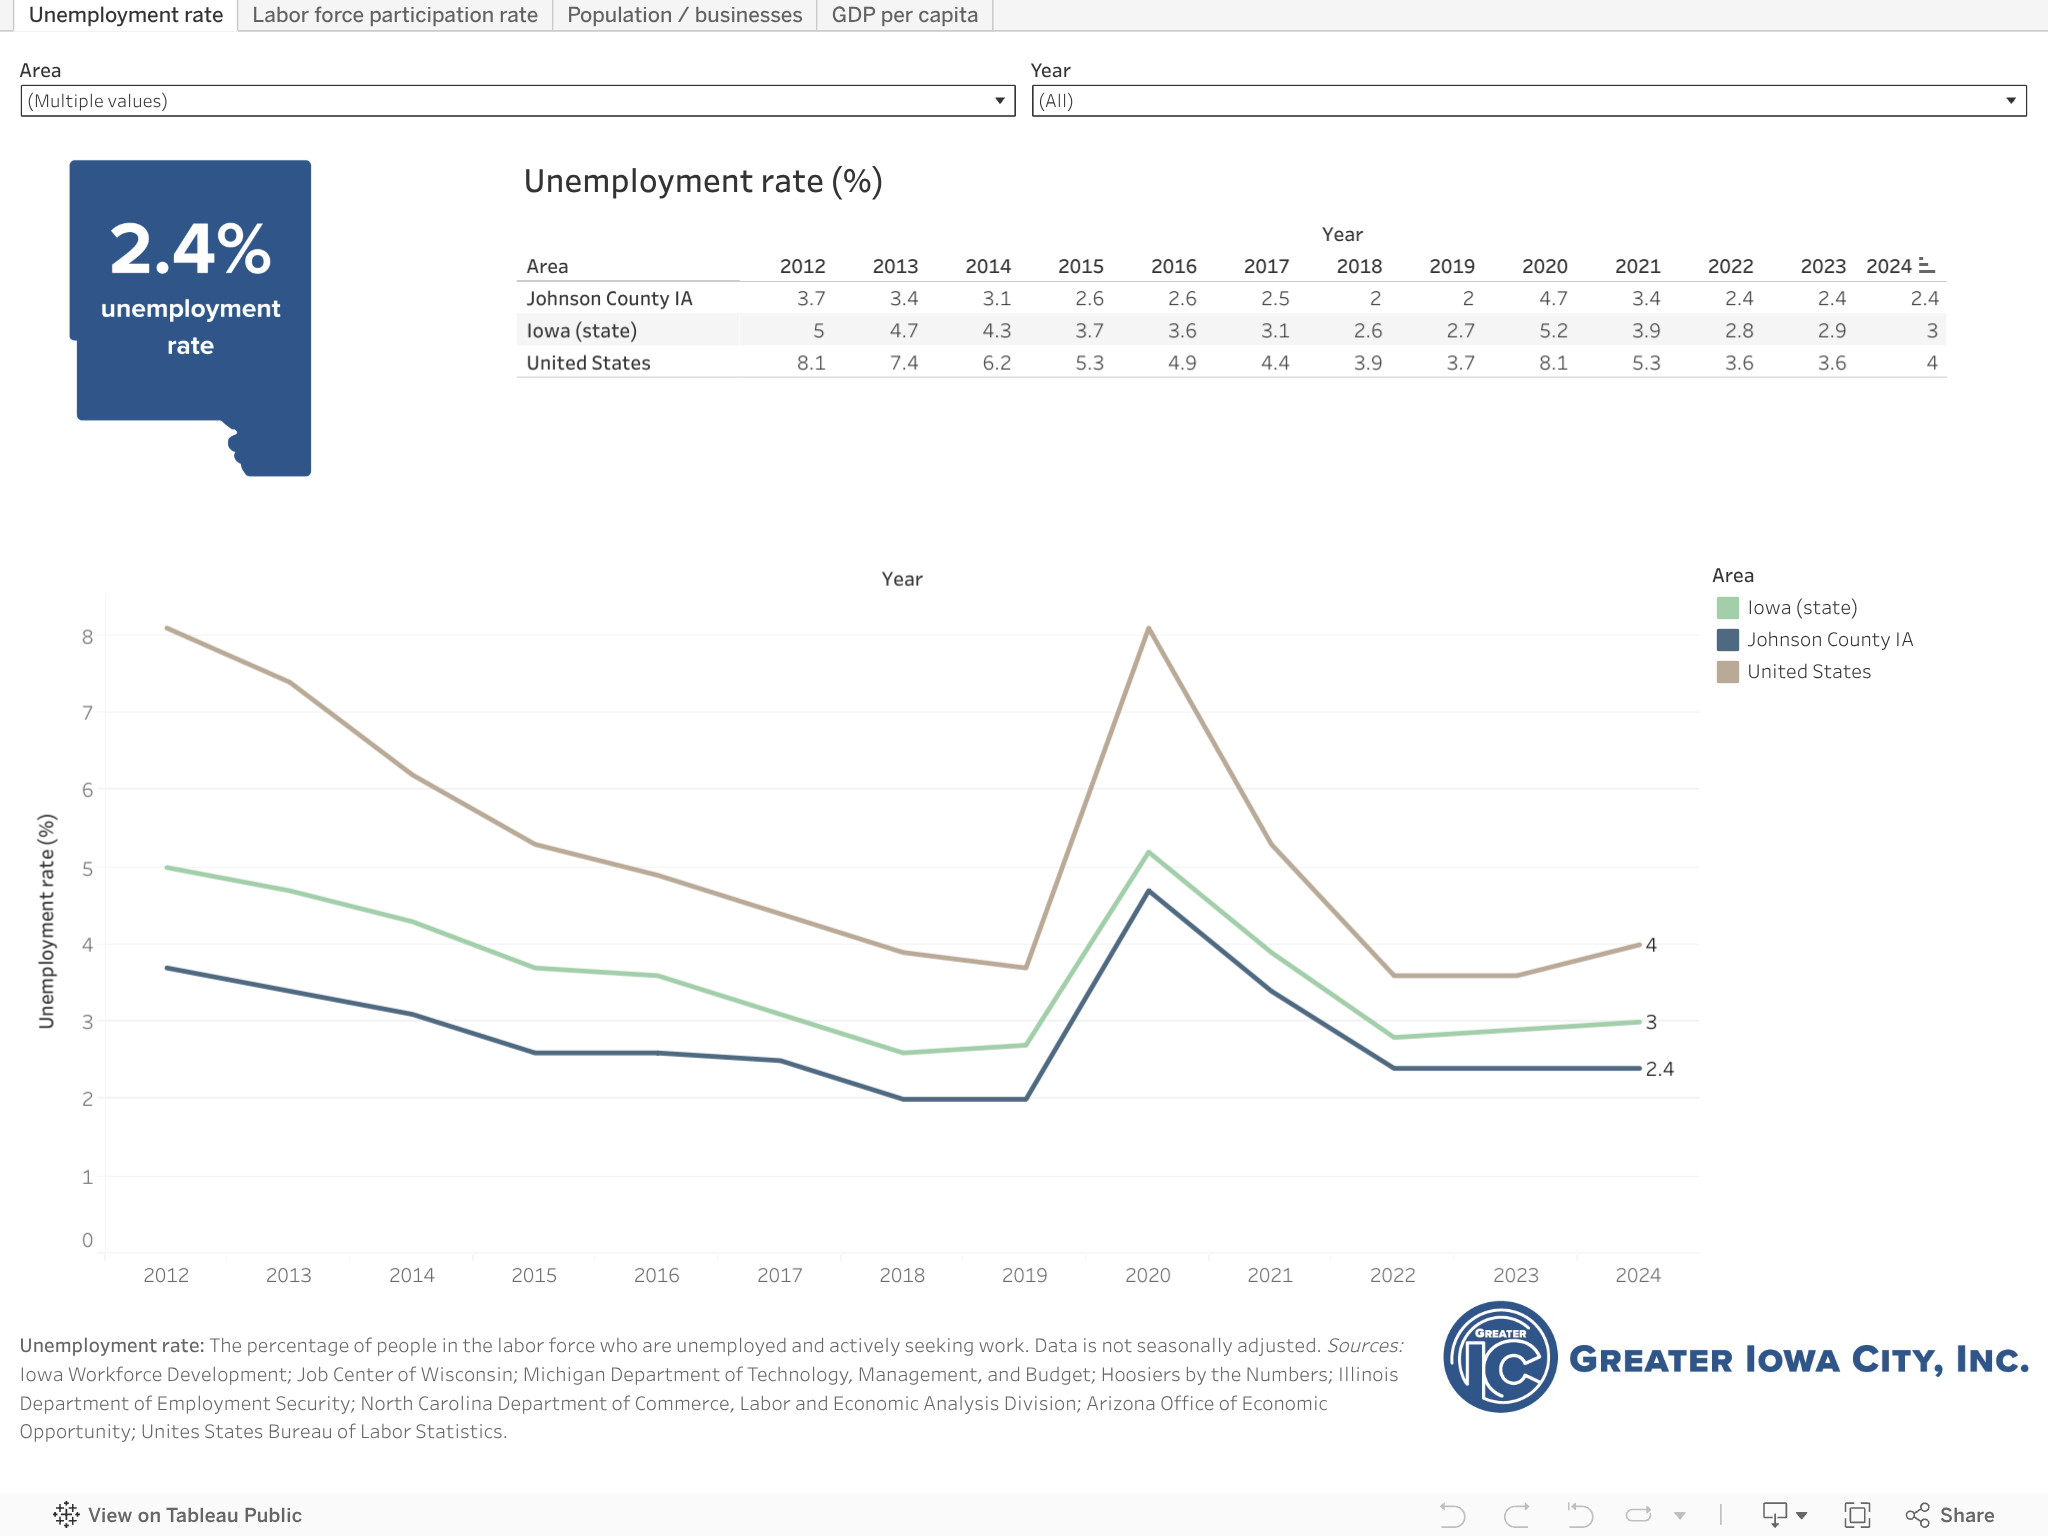Click the Undo arrow icon
The height and width of the screenshot is (1536, 2048).
tap(1453, 1515)
